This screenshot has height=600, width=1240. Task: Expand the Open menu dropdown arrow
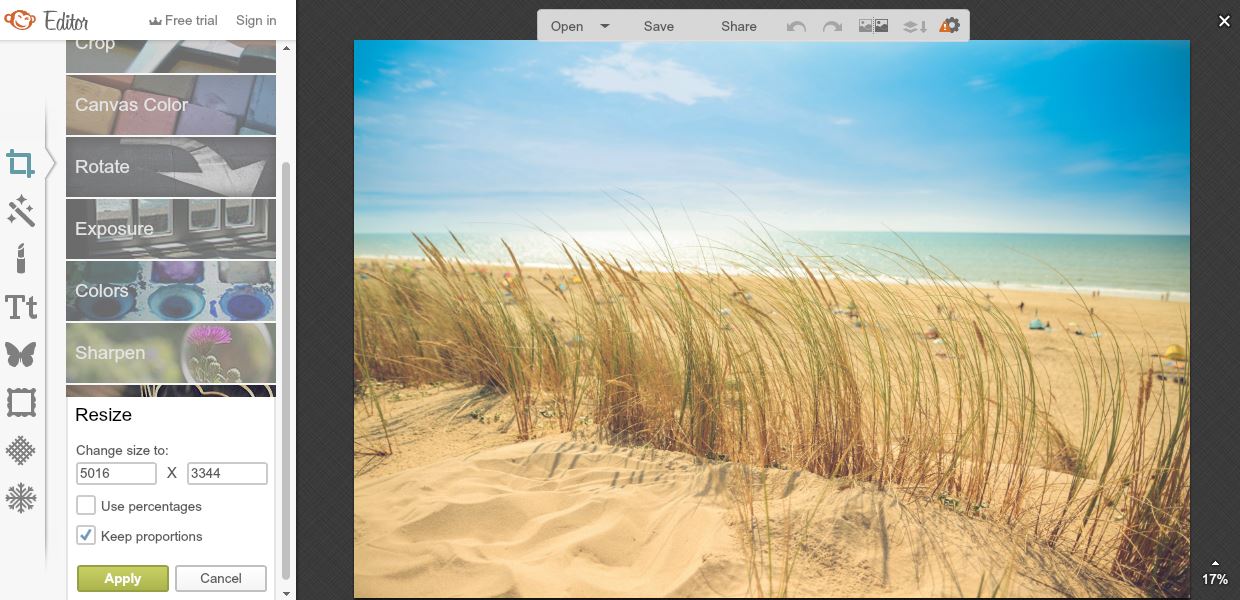point(605,26)
